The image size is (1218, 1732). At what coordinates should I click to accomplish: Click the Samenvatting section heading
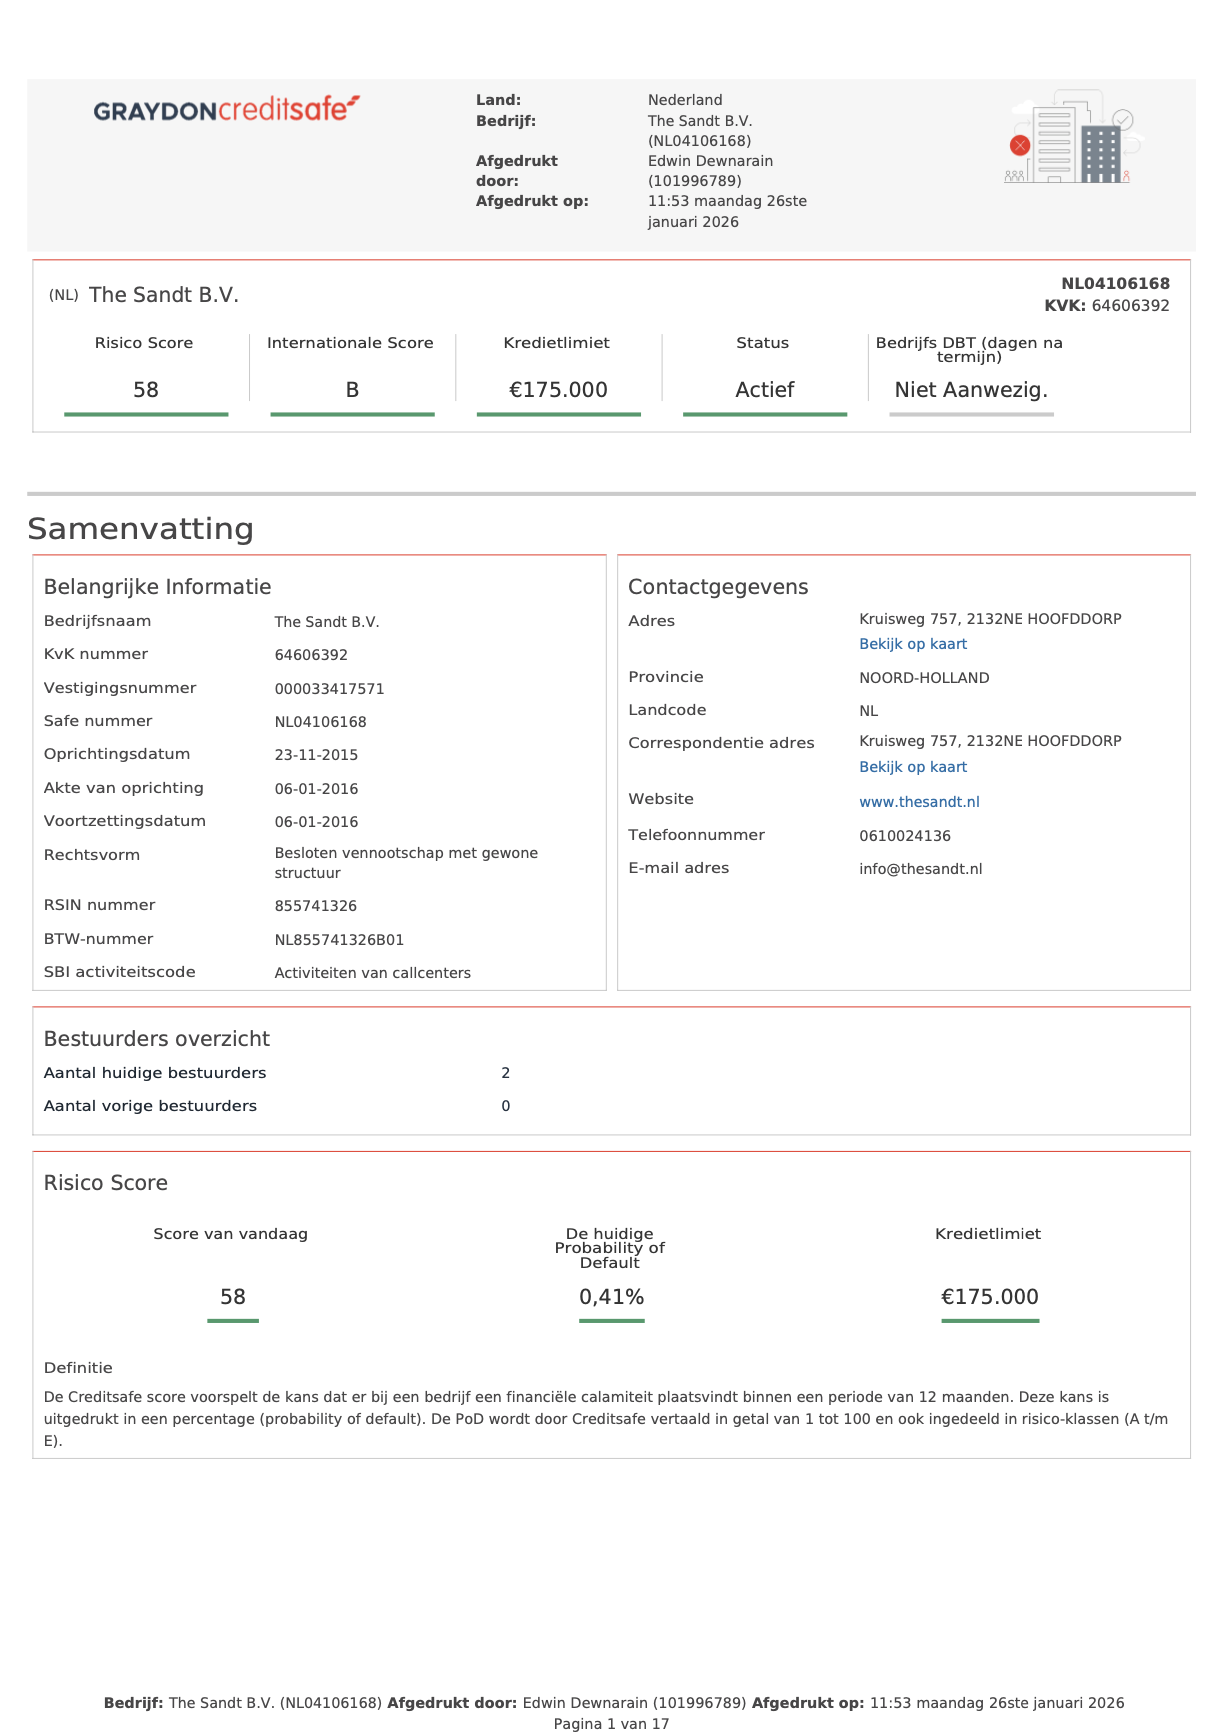(x=140, y=529)
